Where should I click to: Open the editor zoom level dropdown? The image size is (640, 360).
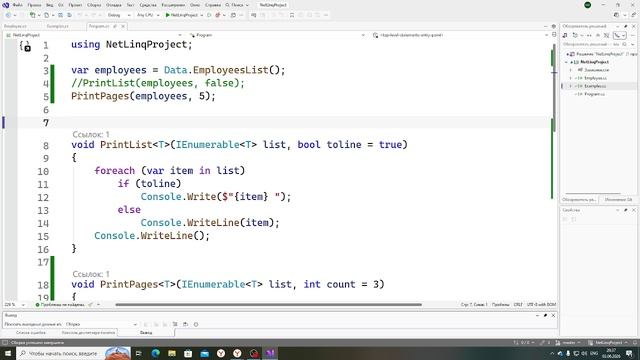coord(14,304)
